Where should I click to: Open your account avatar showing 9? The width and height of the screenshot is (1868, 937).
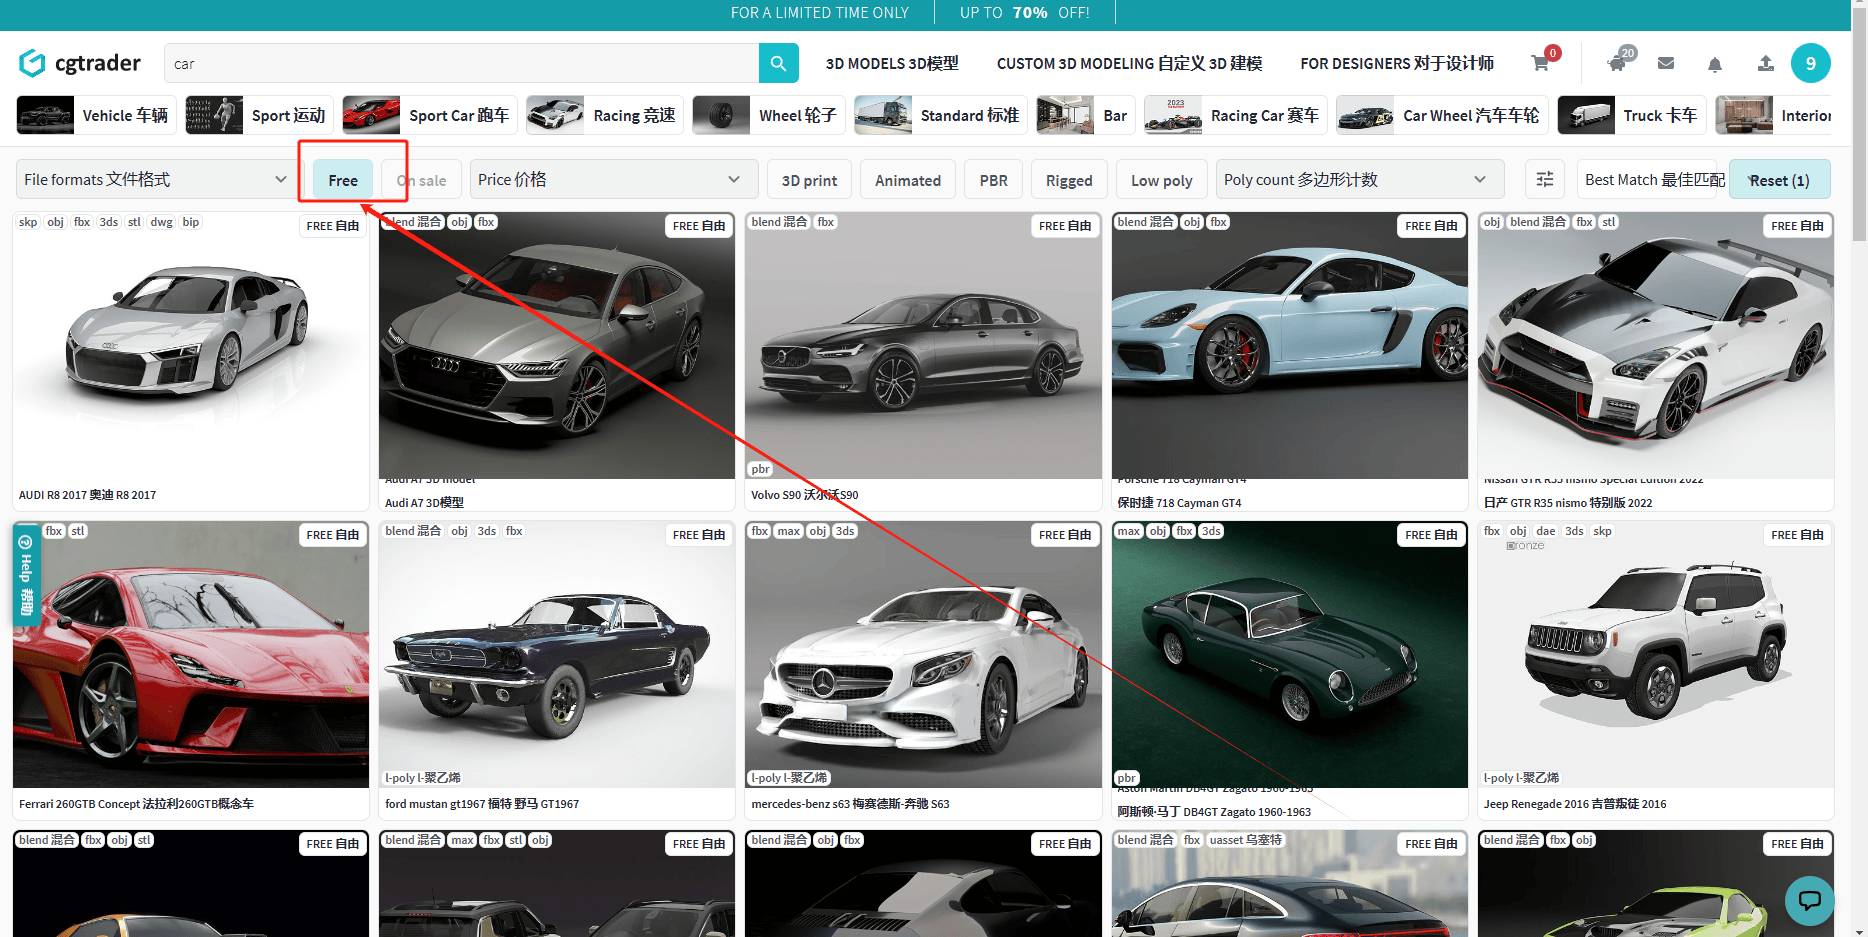[1811, 62]
